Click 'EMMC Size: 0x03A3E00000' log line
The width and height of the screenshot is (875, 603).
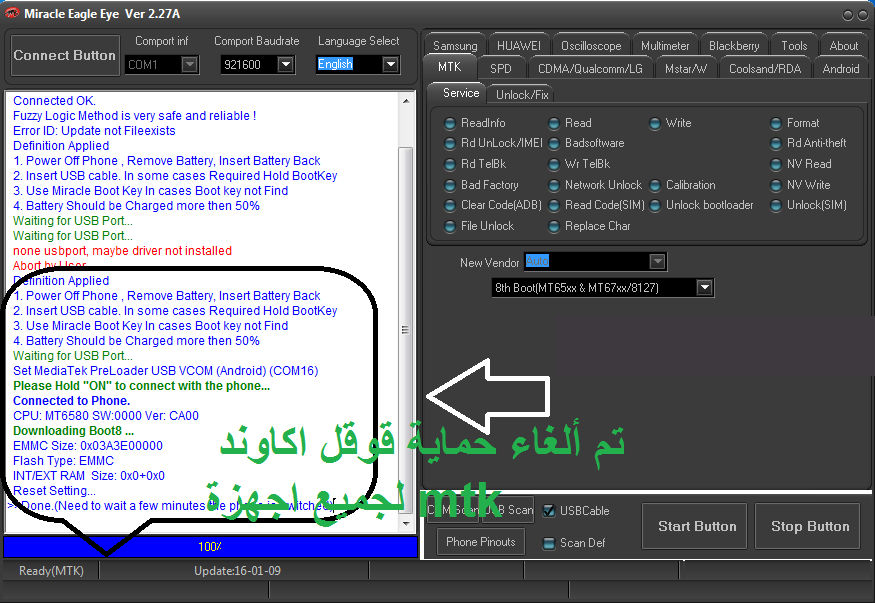pos(88,446)
